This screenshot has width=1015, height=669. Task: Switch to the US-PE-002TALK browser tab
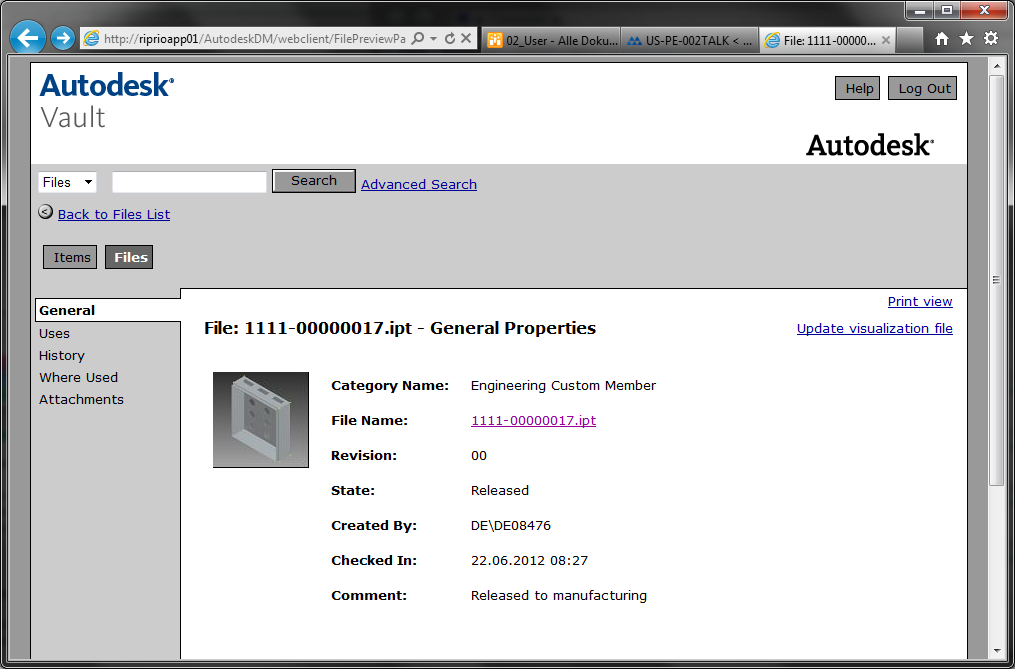689,41
